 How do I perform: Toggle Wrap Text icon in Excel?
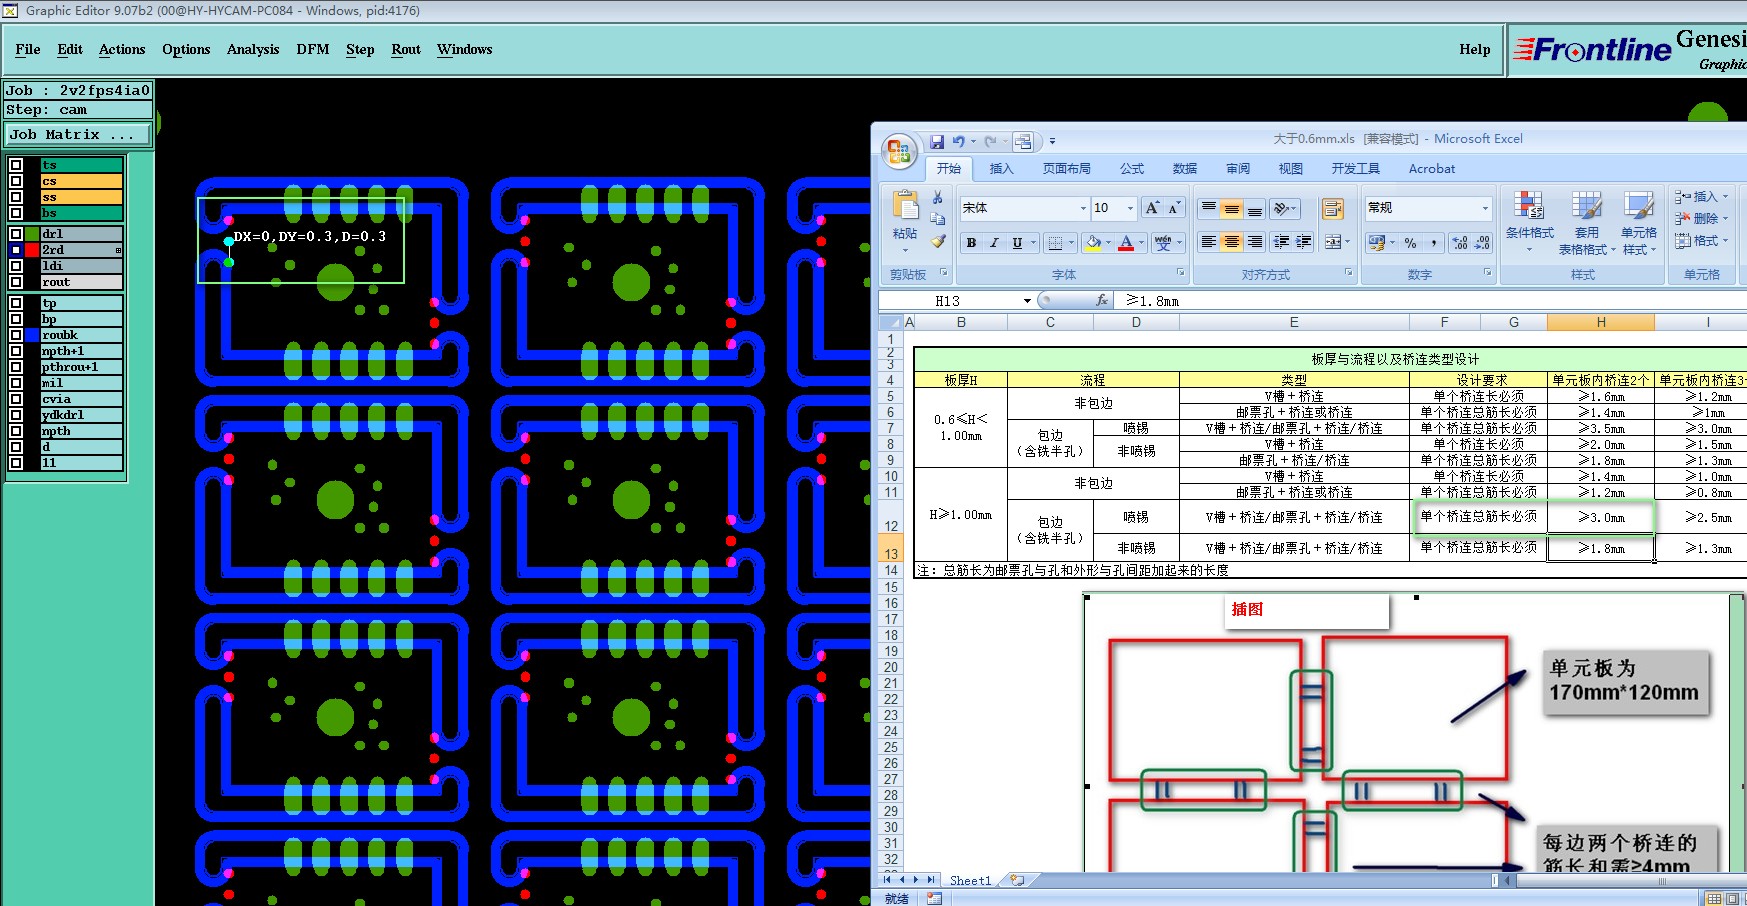click(1333, 208)
